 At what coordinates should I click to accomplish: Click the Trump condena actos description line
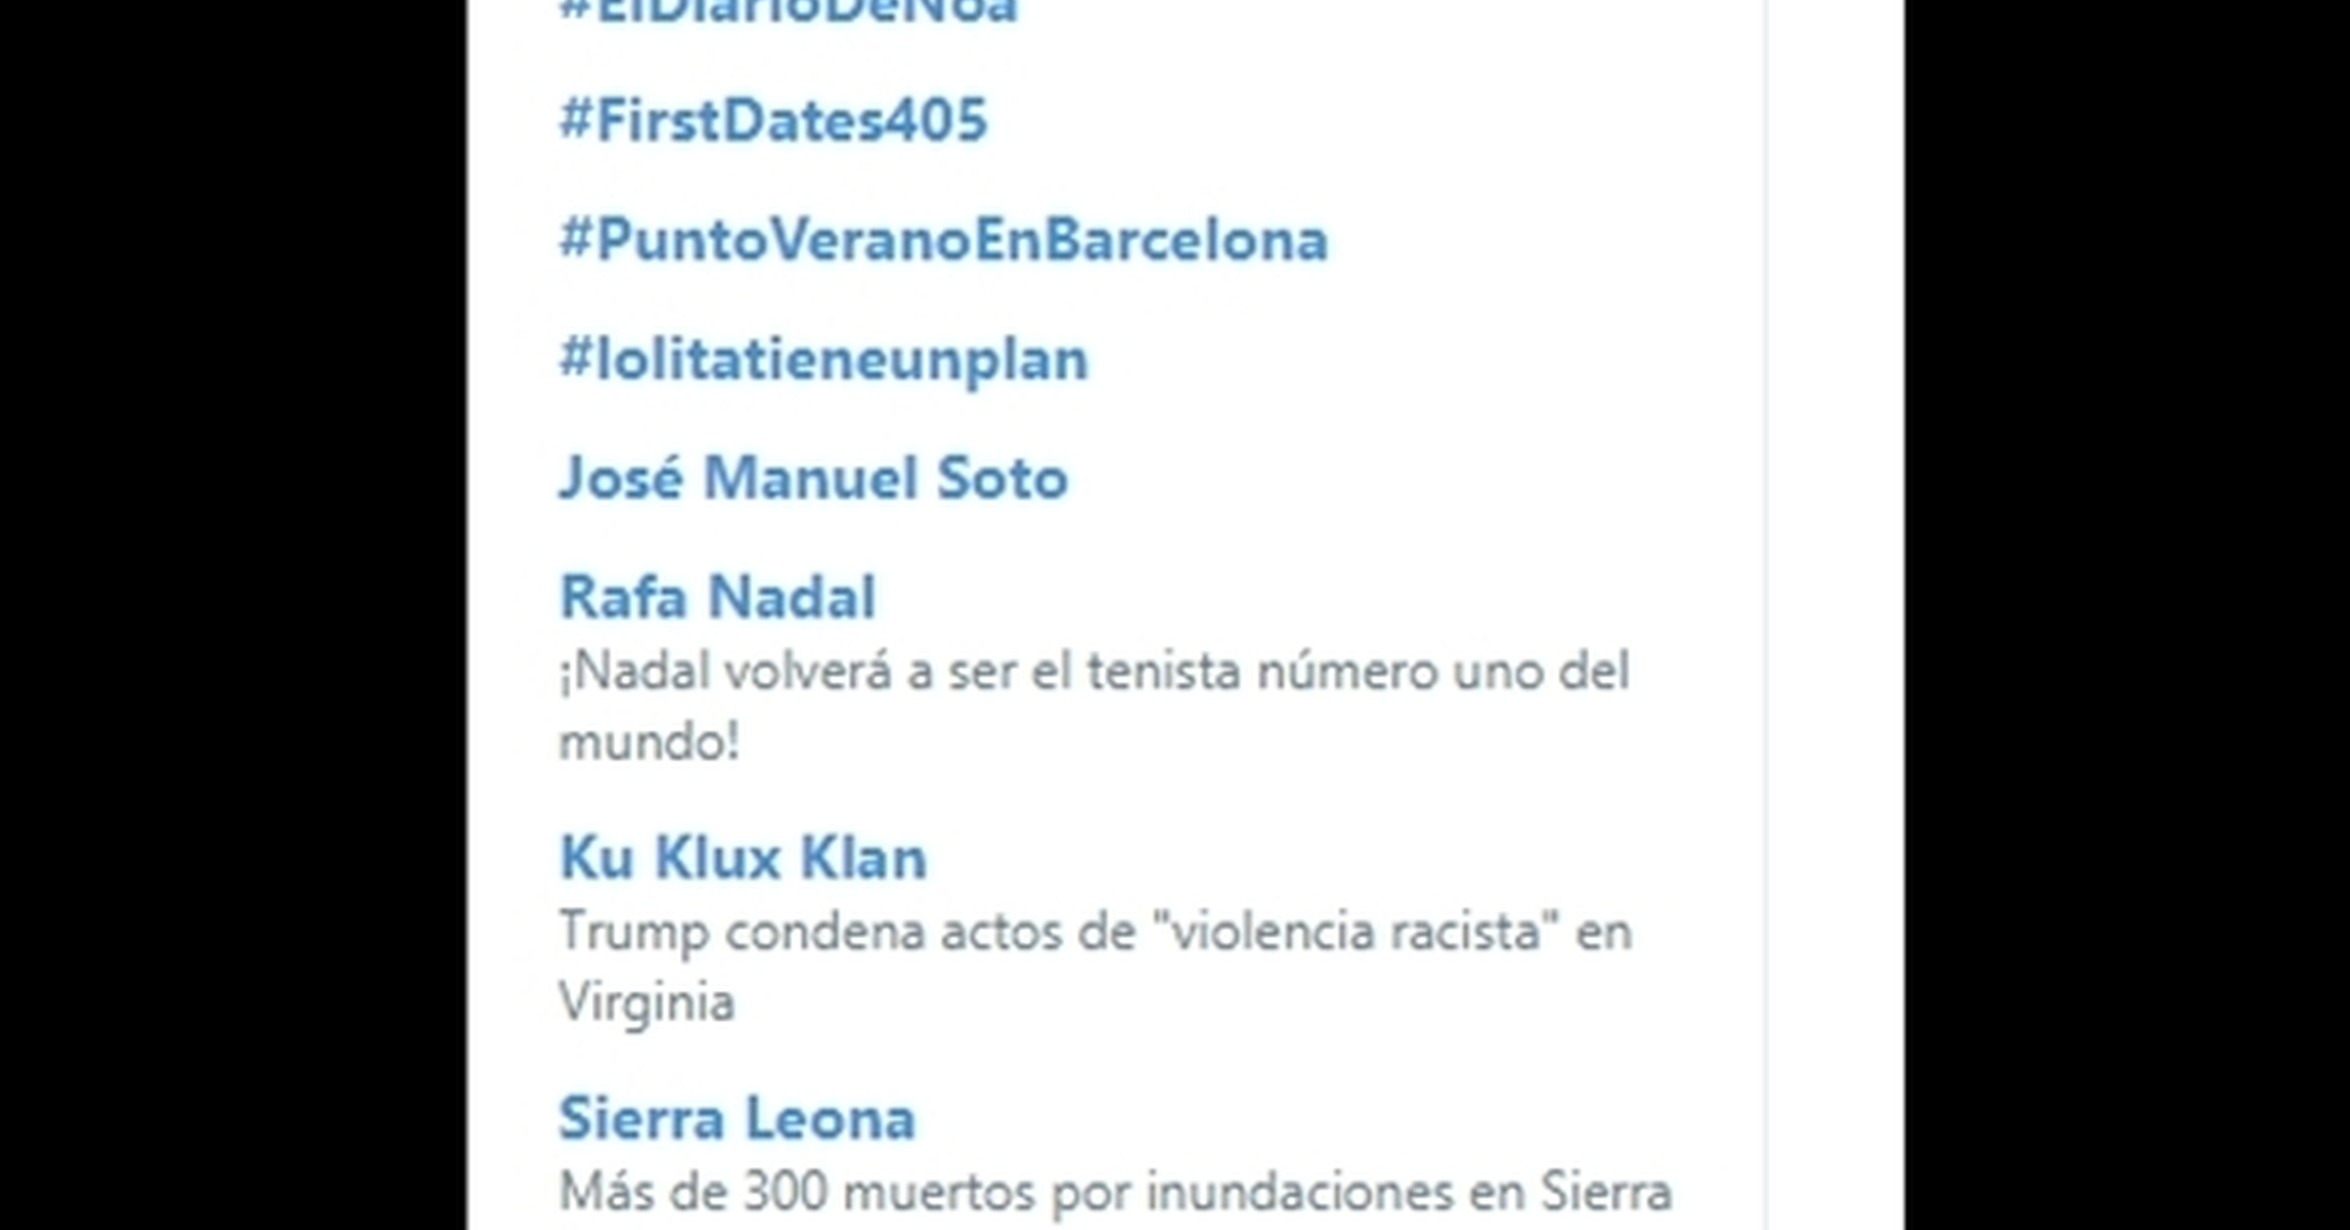(x=1095, y=966)
